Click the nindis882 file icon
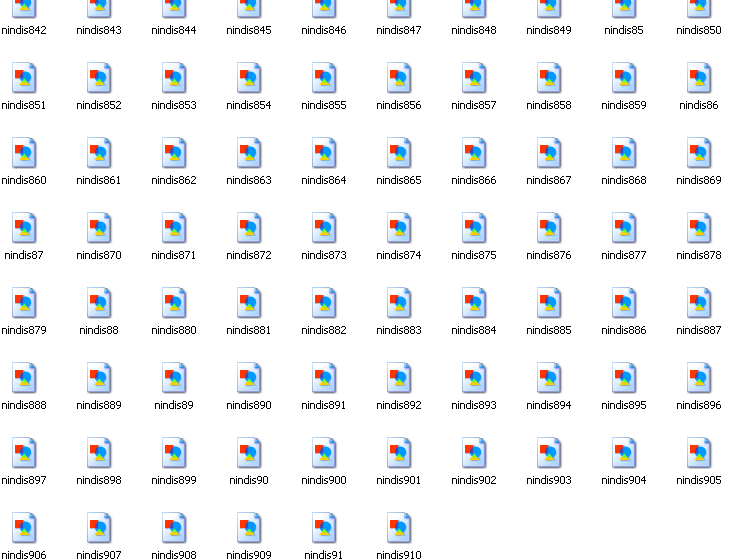The height and width of the screenshot is (559, 744). click(x=324, y=303)
